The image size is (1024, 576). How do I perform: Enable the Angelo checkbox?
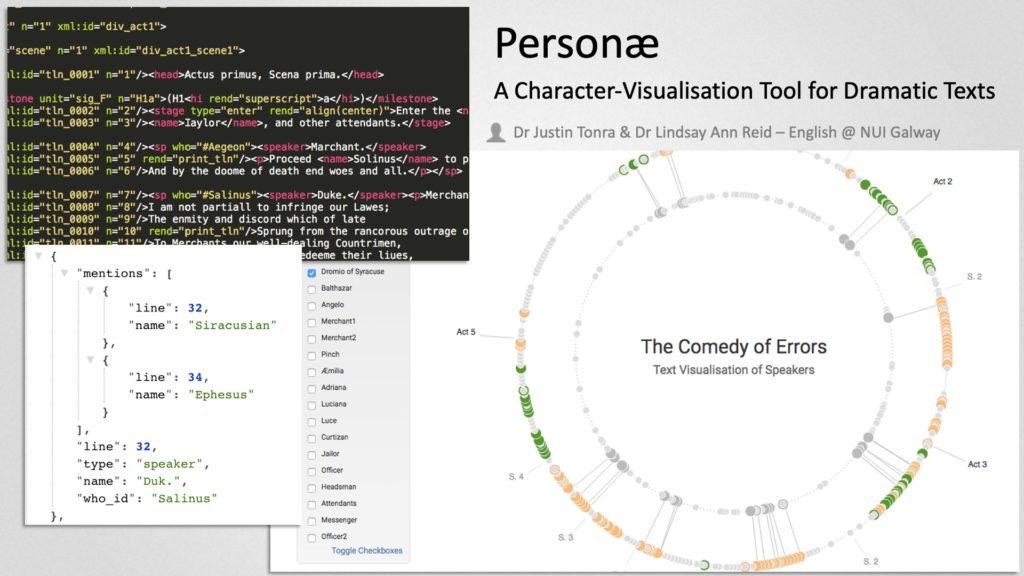point(312,306)
